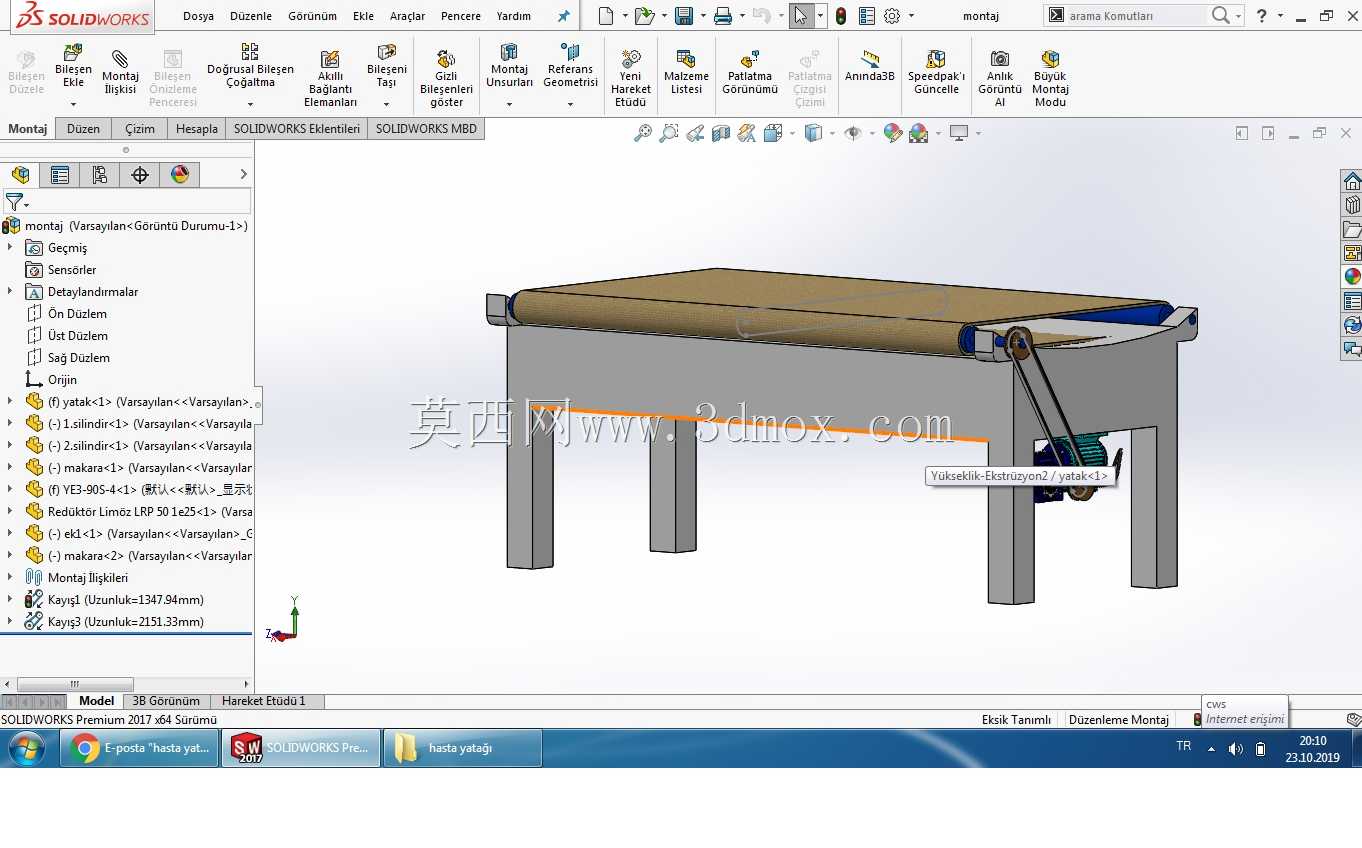Image resolution: width=1362 pixels, height=848 pixels.
Task: Click the Referans Geometrisi icon
Action: (570, 52)
